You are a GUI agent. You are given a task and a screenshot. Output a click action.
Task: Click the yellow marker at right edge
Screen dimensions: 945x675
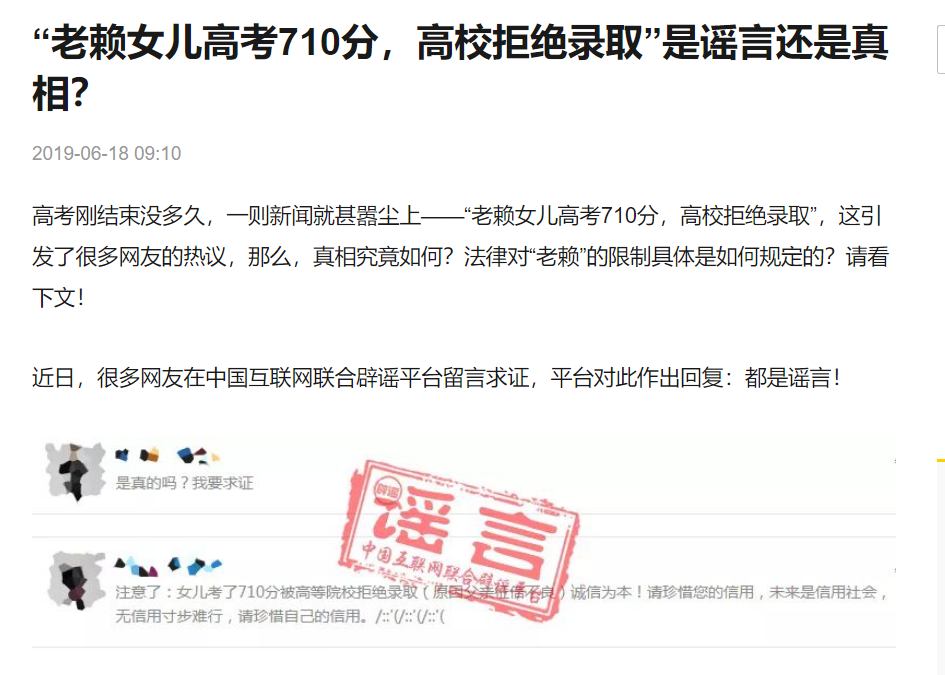[x=941, y=461]
